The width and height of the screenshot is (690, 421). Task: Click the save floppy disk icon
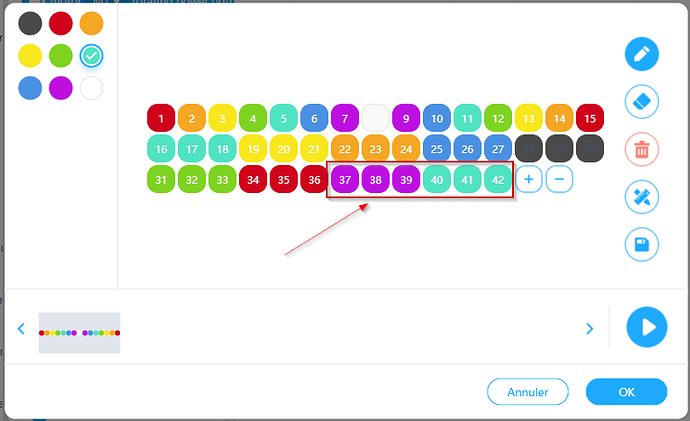[x=642, y=244]
